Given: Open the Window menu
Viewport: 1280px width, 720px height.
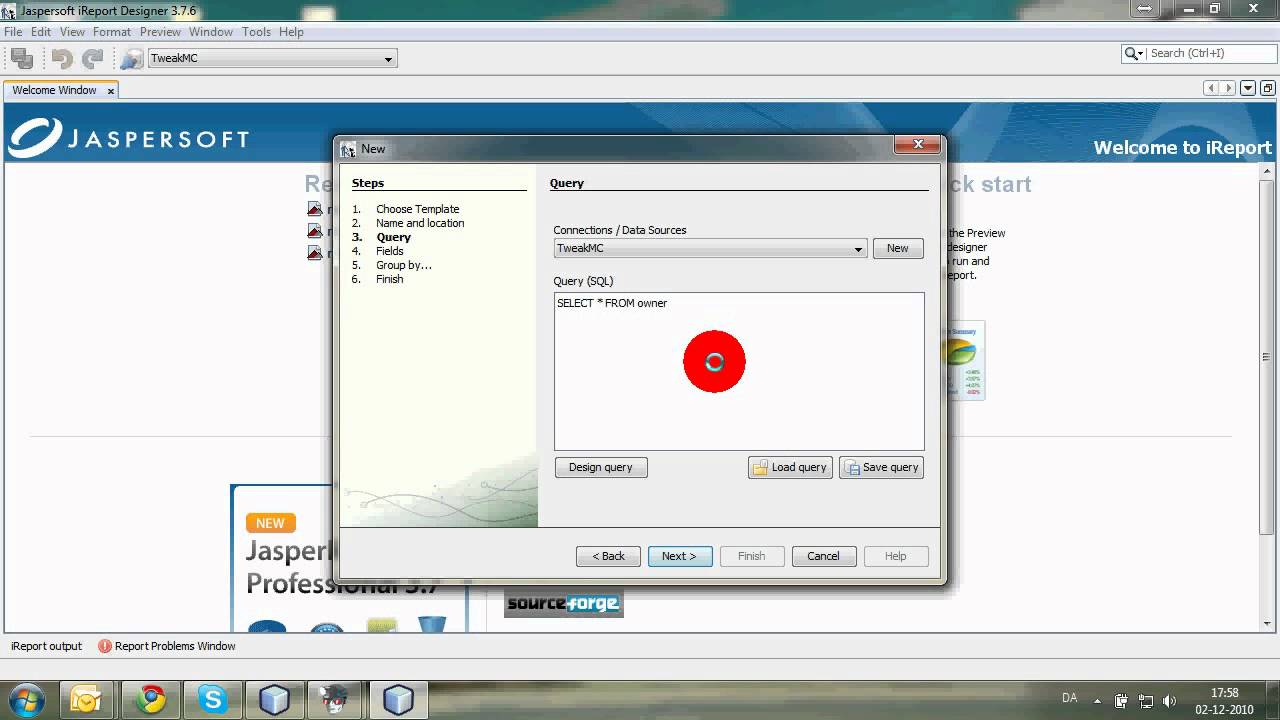Looking at the screenshot, I should click(x=211, y=32).
